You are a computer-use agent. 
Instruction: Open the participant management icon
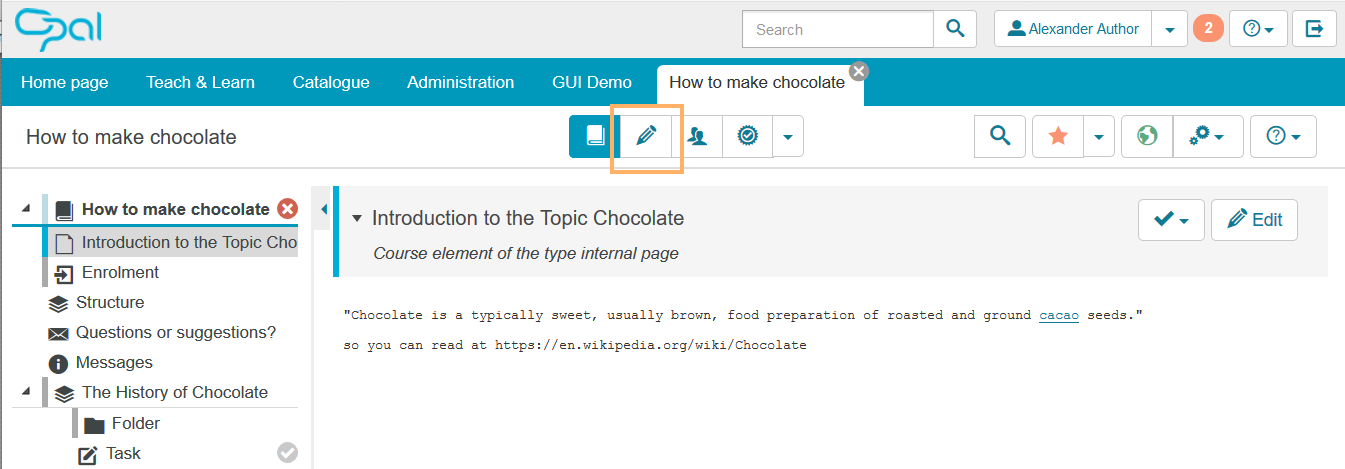pos(697,136)
